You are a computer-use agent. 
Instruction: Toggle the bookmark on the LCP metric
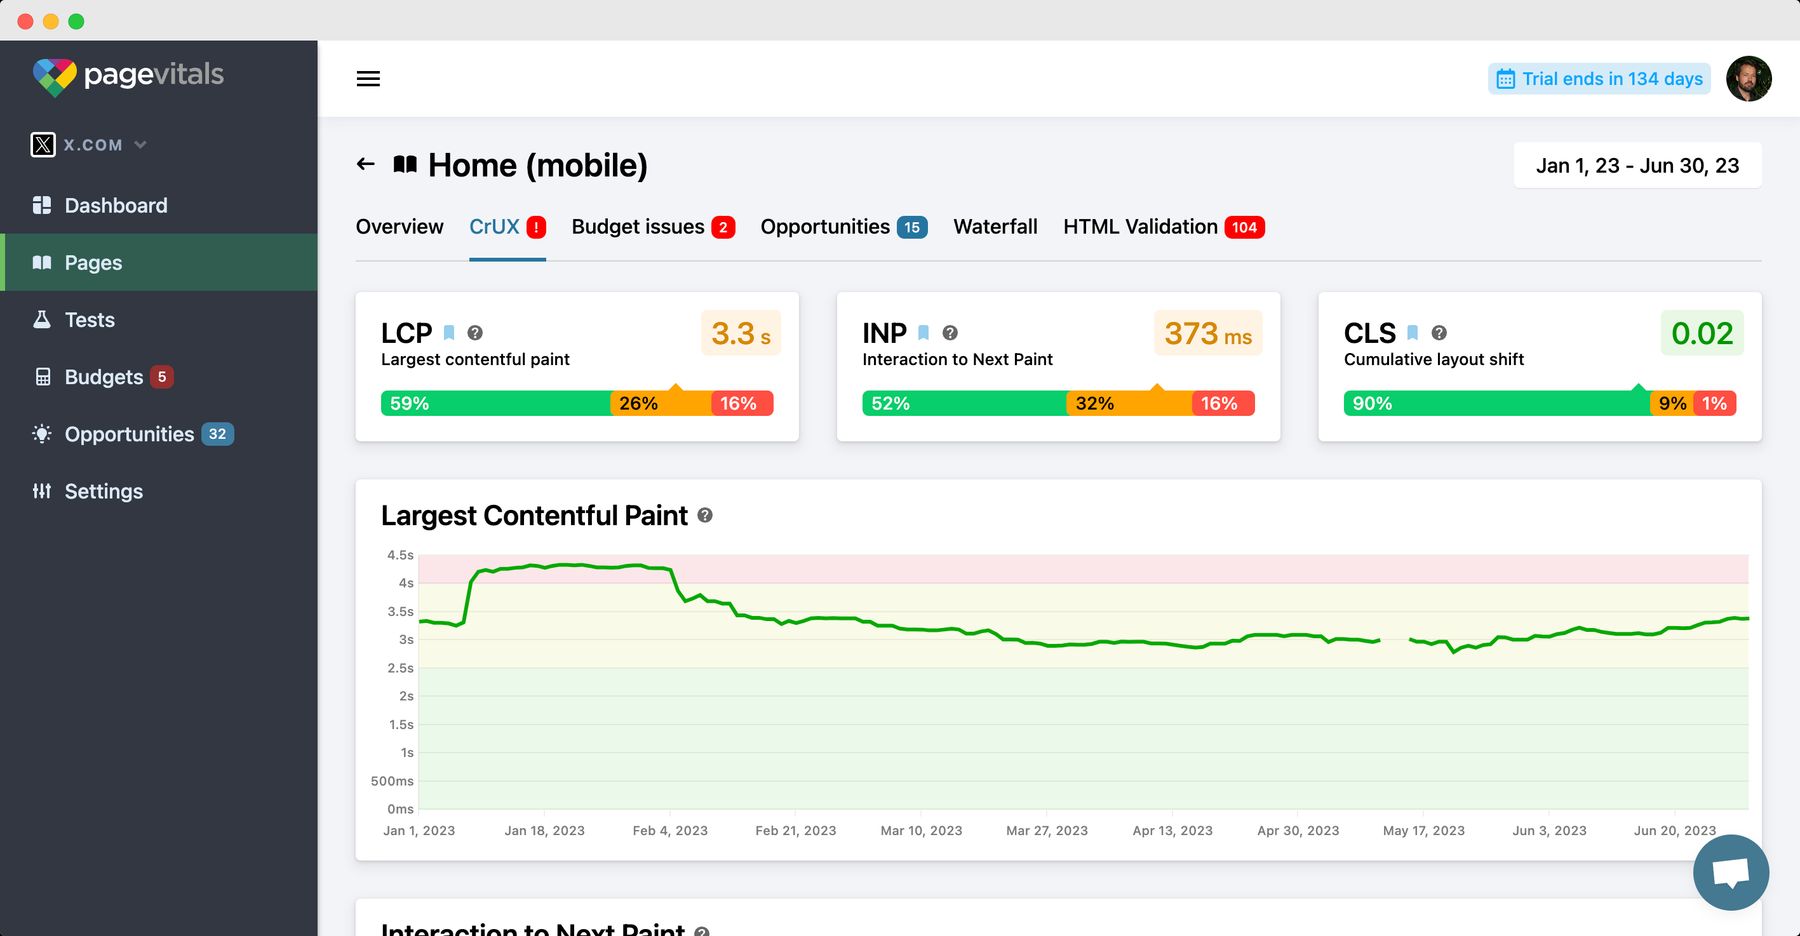449,332
